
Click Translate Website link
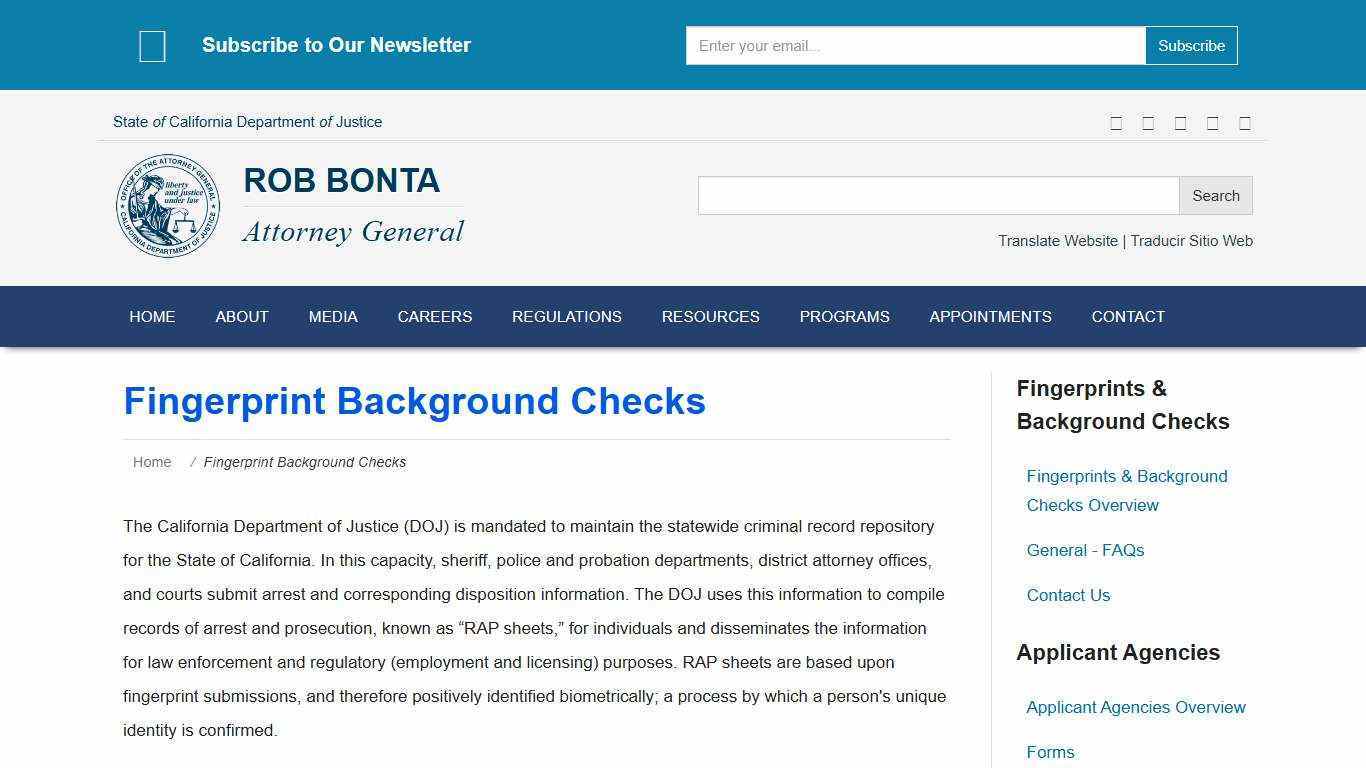coord(1057,241)
